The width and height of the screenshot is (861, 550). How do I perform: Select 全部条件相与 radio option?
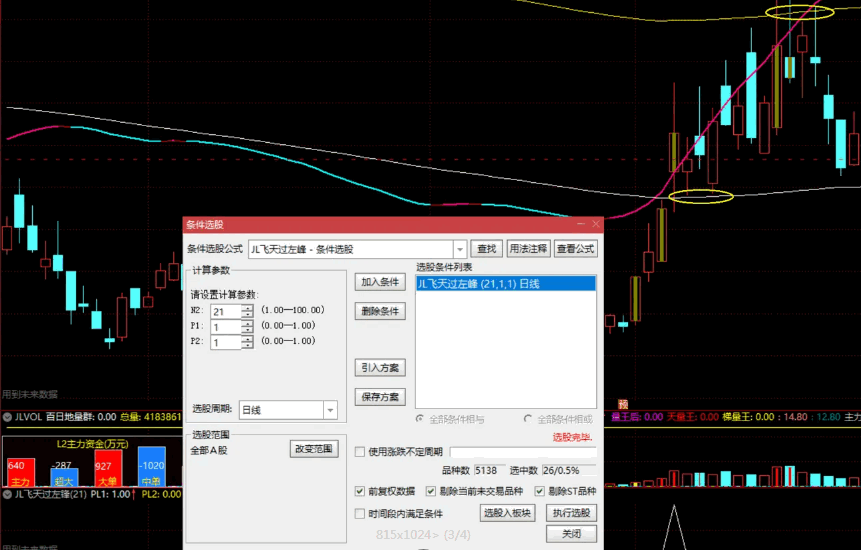(420, 419)
